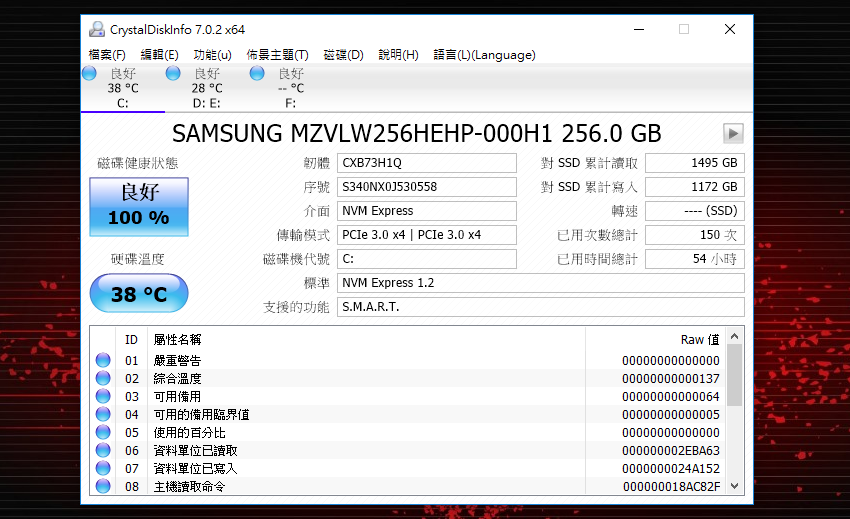
Task: Click the ID column header
Action: [131, 339]
